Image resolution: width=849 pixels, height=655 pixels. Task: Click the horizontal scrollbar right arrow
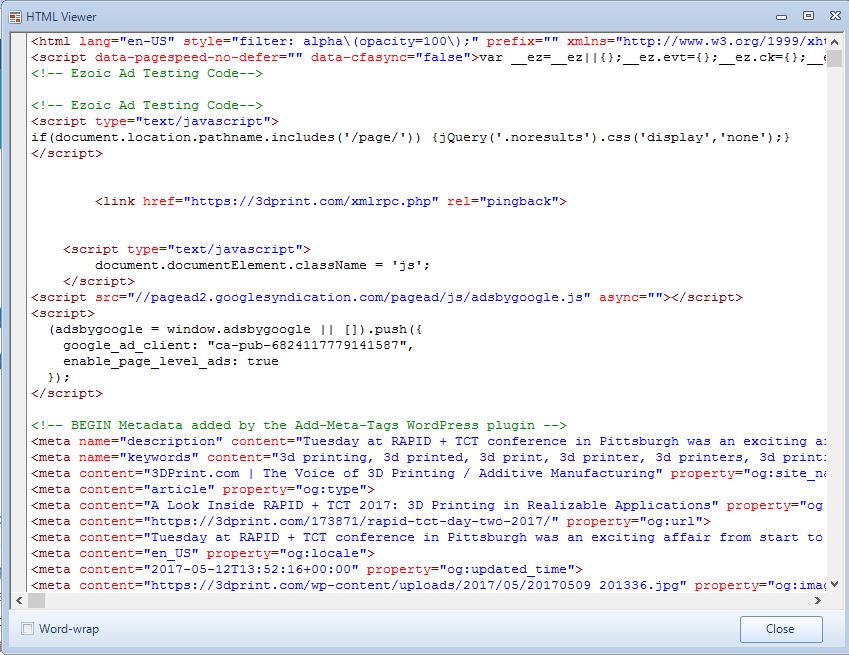point(818,600)
